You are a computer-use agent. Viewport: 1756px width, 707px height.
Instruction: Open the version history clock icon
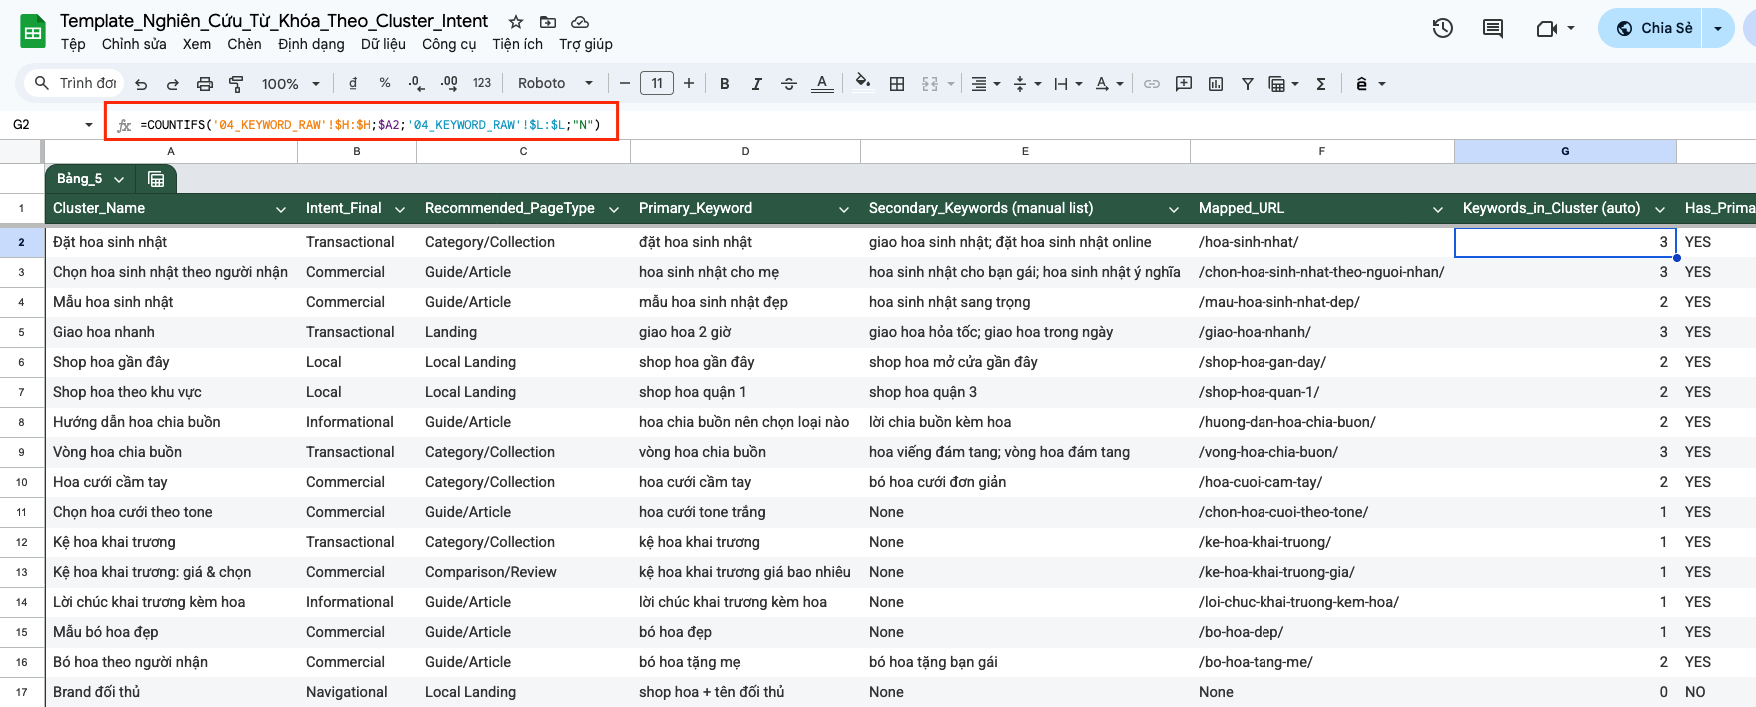pos(1442,28)
